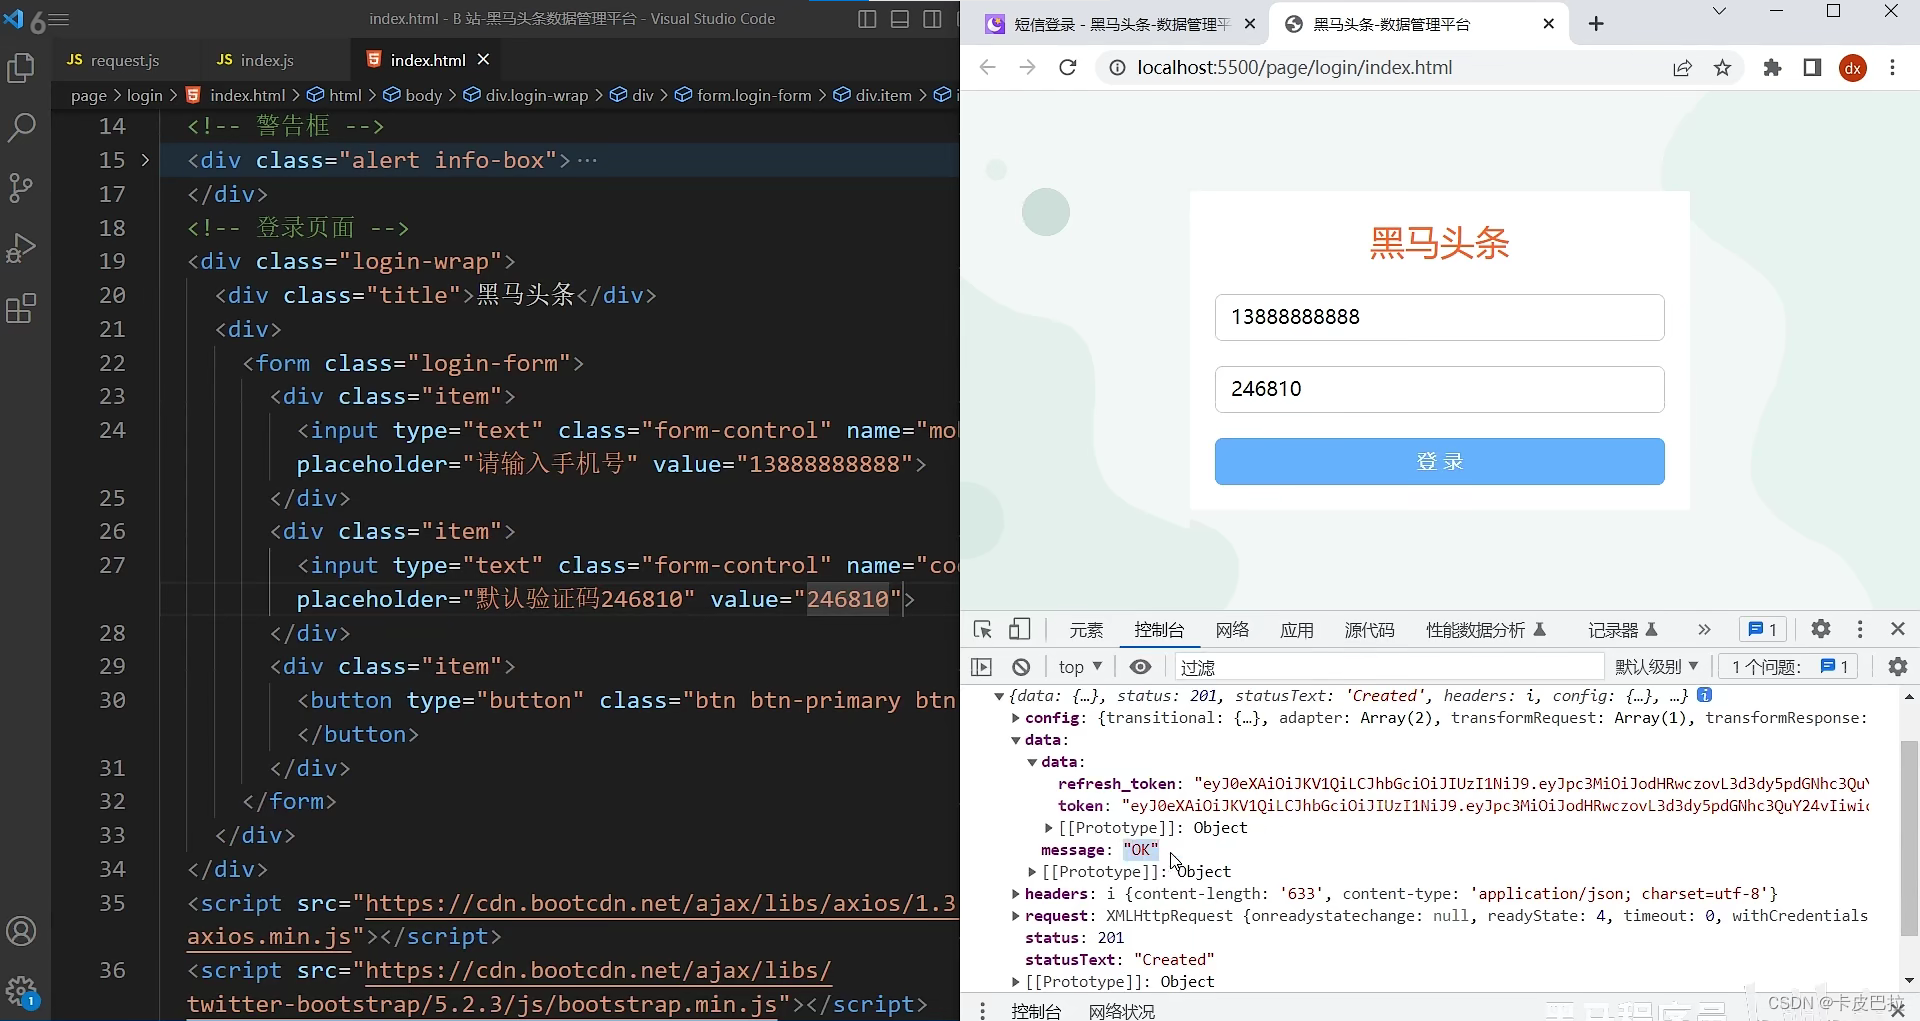
Task: Switch to the 源代码 DevTools tab
Action: pyautogui.click(x=1370, y=630)
